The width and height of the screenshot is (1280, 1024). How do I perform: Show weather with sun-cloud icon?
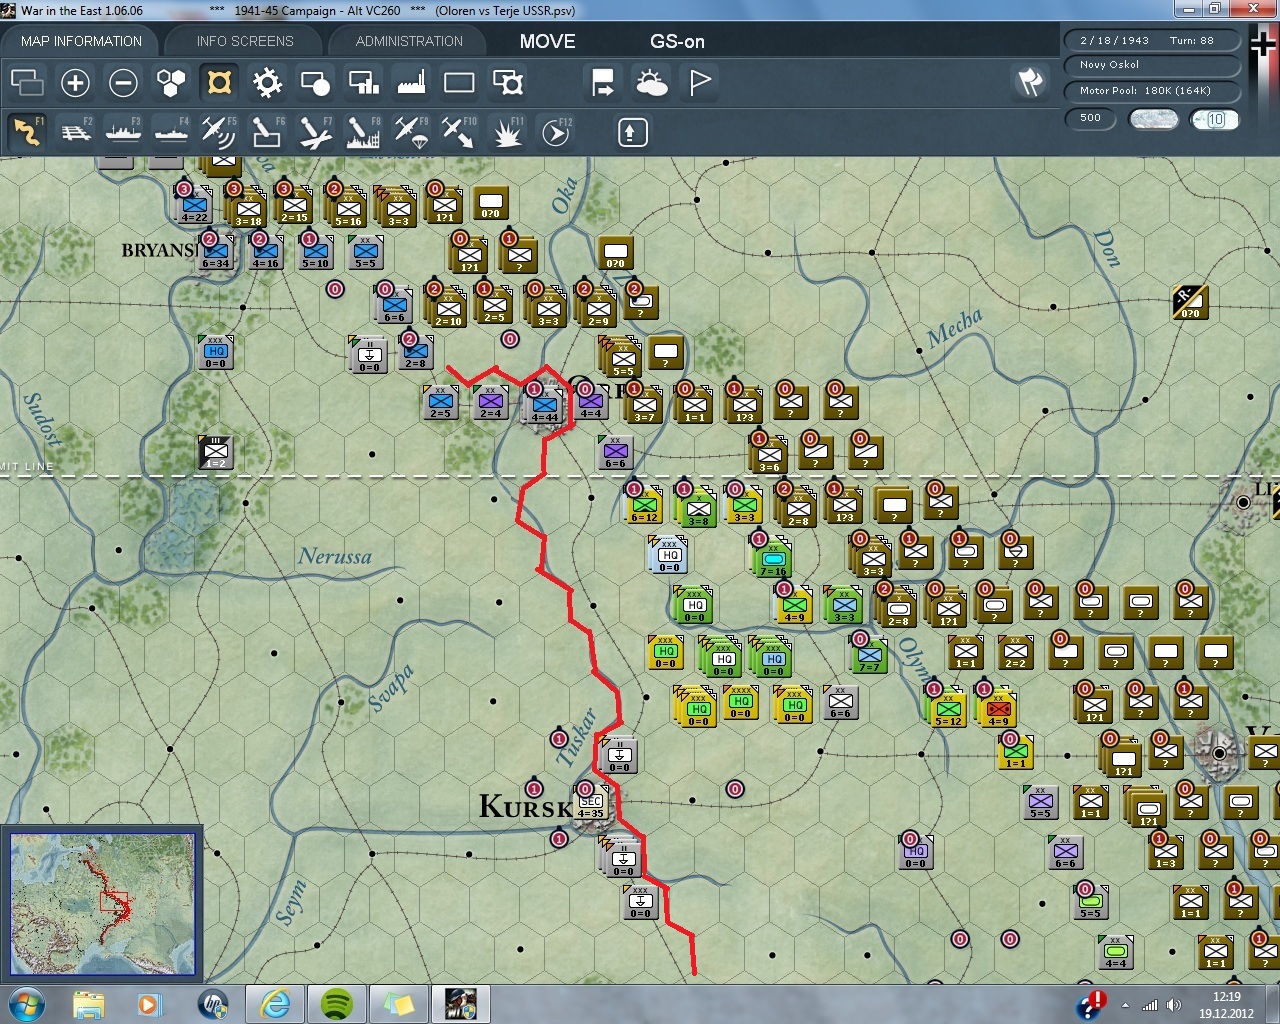(651, 83)
